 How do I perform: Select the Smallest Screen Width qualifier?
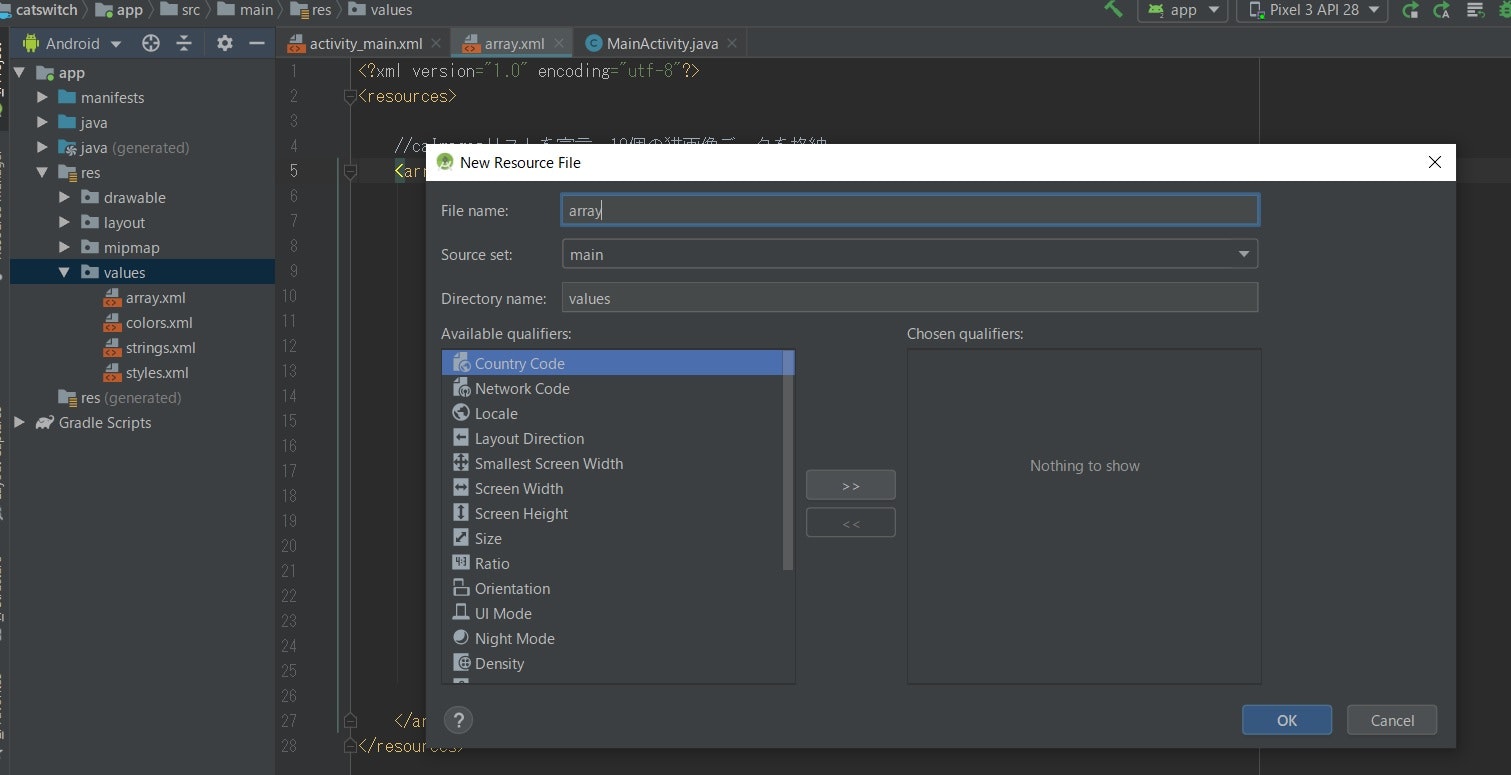613,463
